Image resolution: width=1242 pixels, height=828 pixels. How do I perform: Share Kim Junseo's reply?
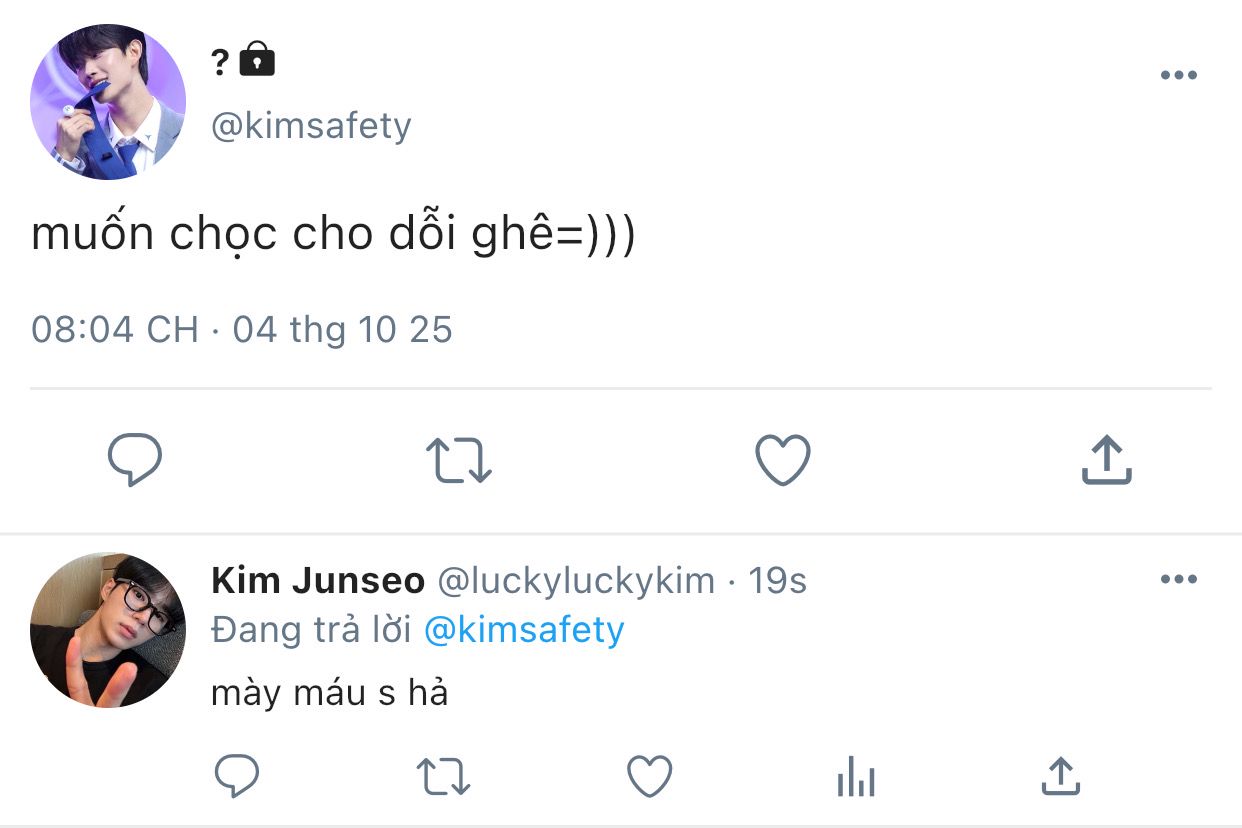[x=1060, y=776]
